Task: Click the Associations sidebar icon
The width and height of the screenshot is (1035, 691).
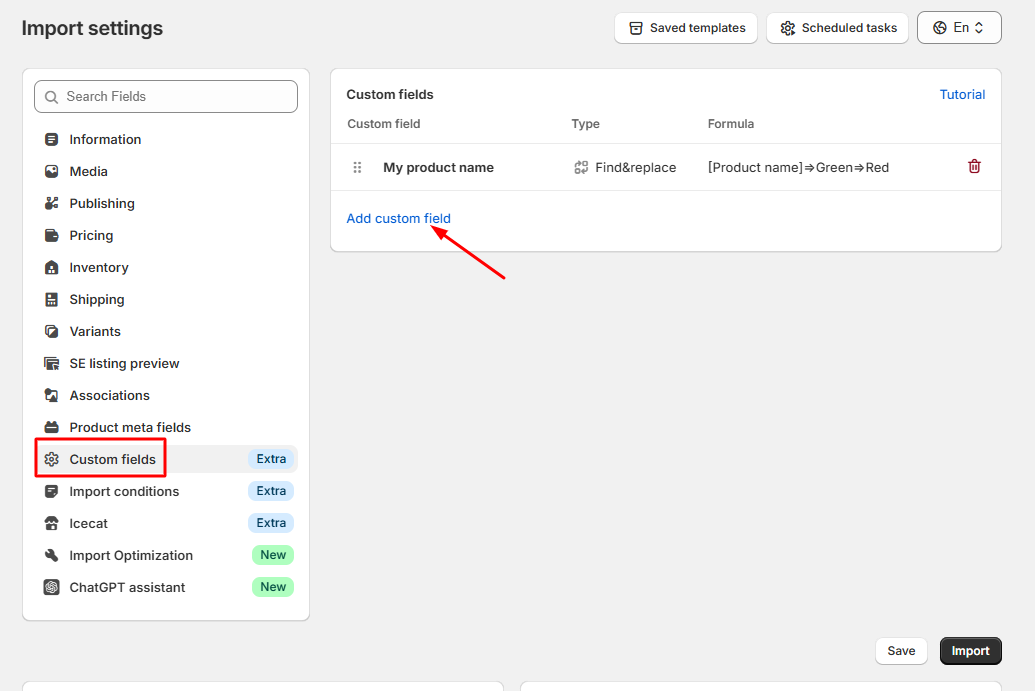Action: (x=51, y=395)
